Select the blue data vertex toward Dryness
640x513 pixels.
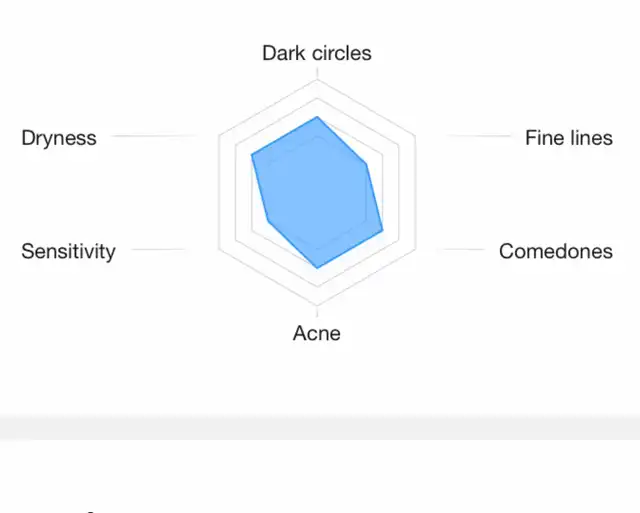click(x=251, y=154)
